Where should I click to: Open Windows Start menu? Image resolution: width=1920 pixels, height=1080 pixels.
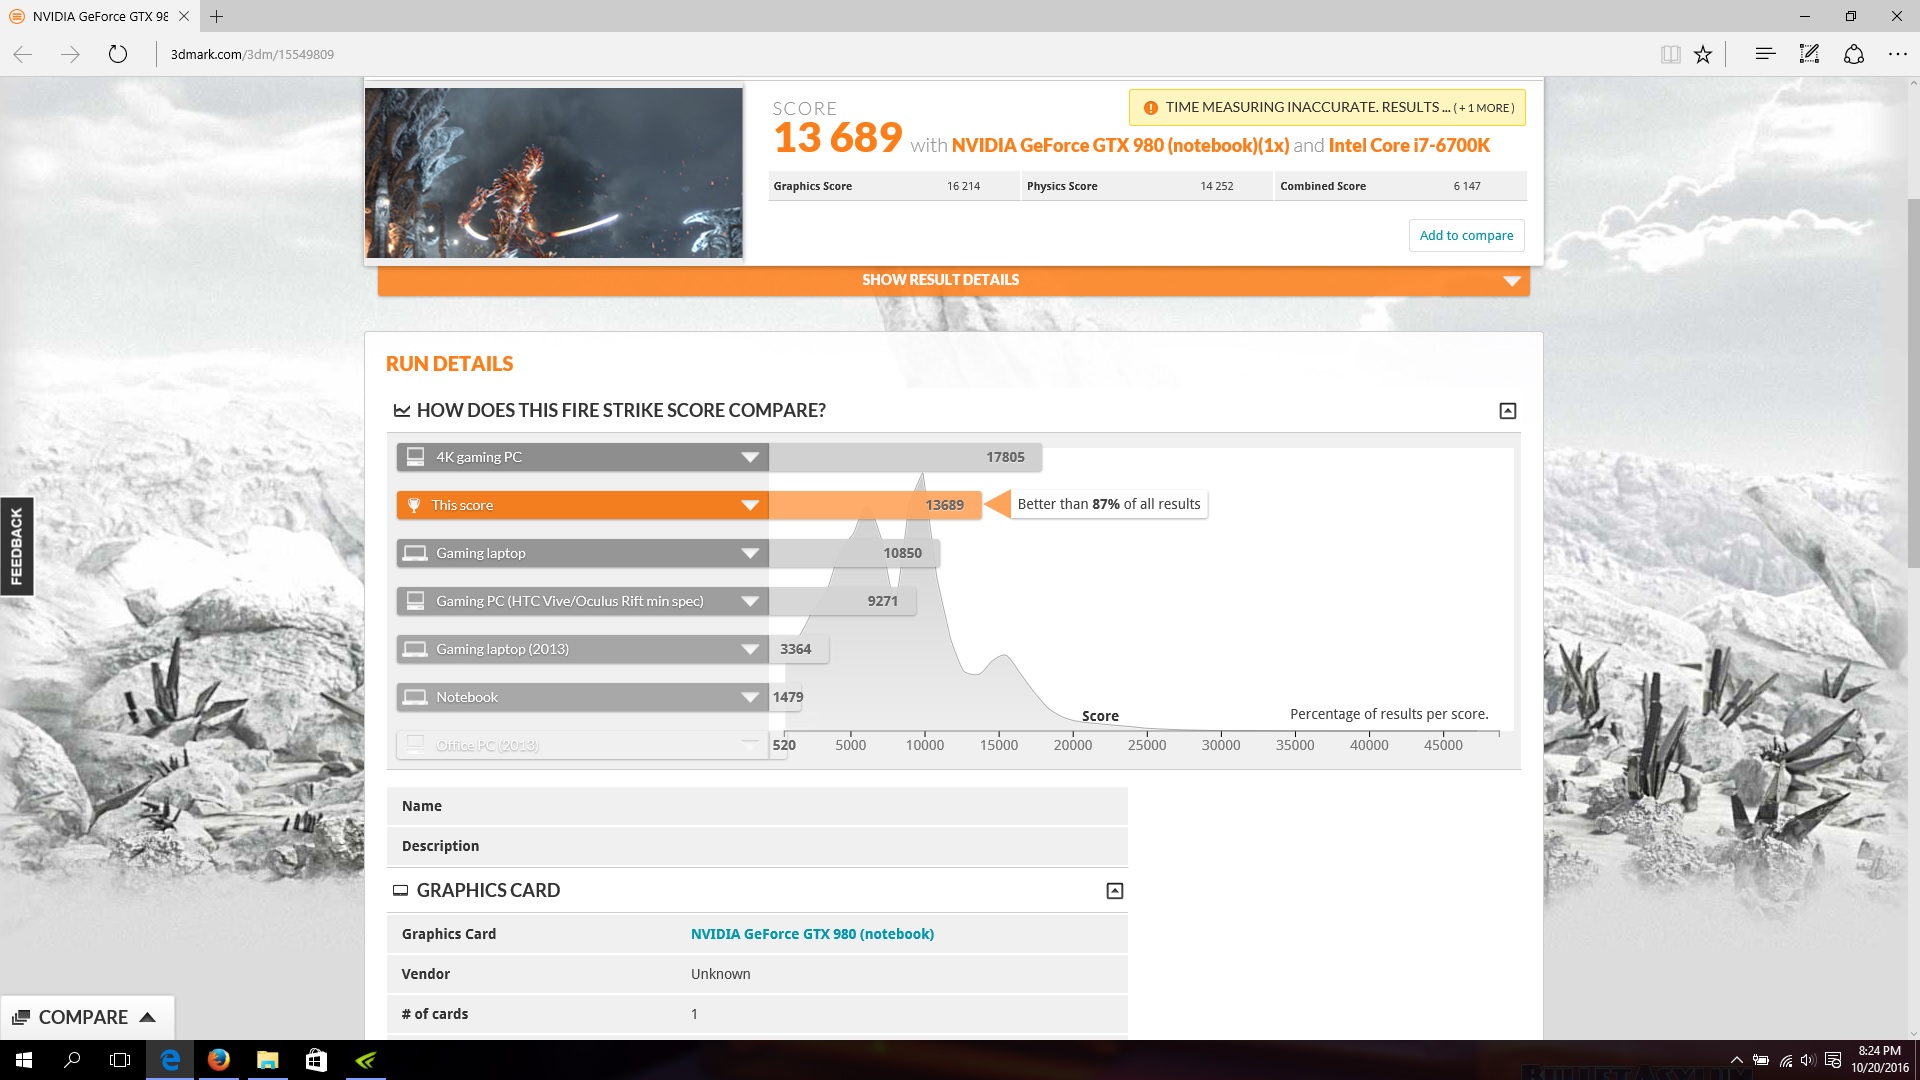pos(24,1060)
